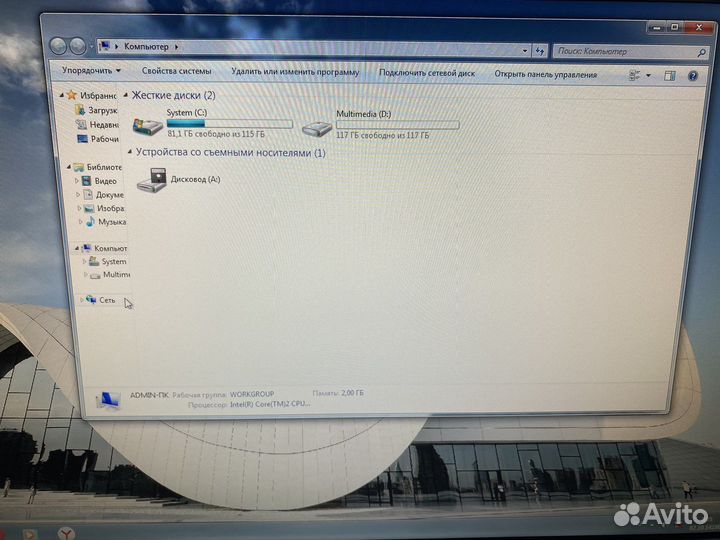
Task: Click the Multimedia (D:) usage bar
Action: tap(398, 125)
